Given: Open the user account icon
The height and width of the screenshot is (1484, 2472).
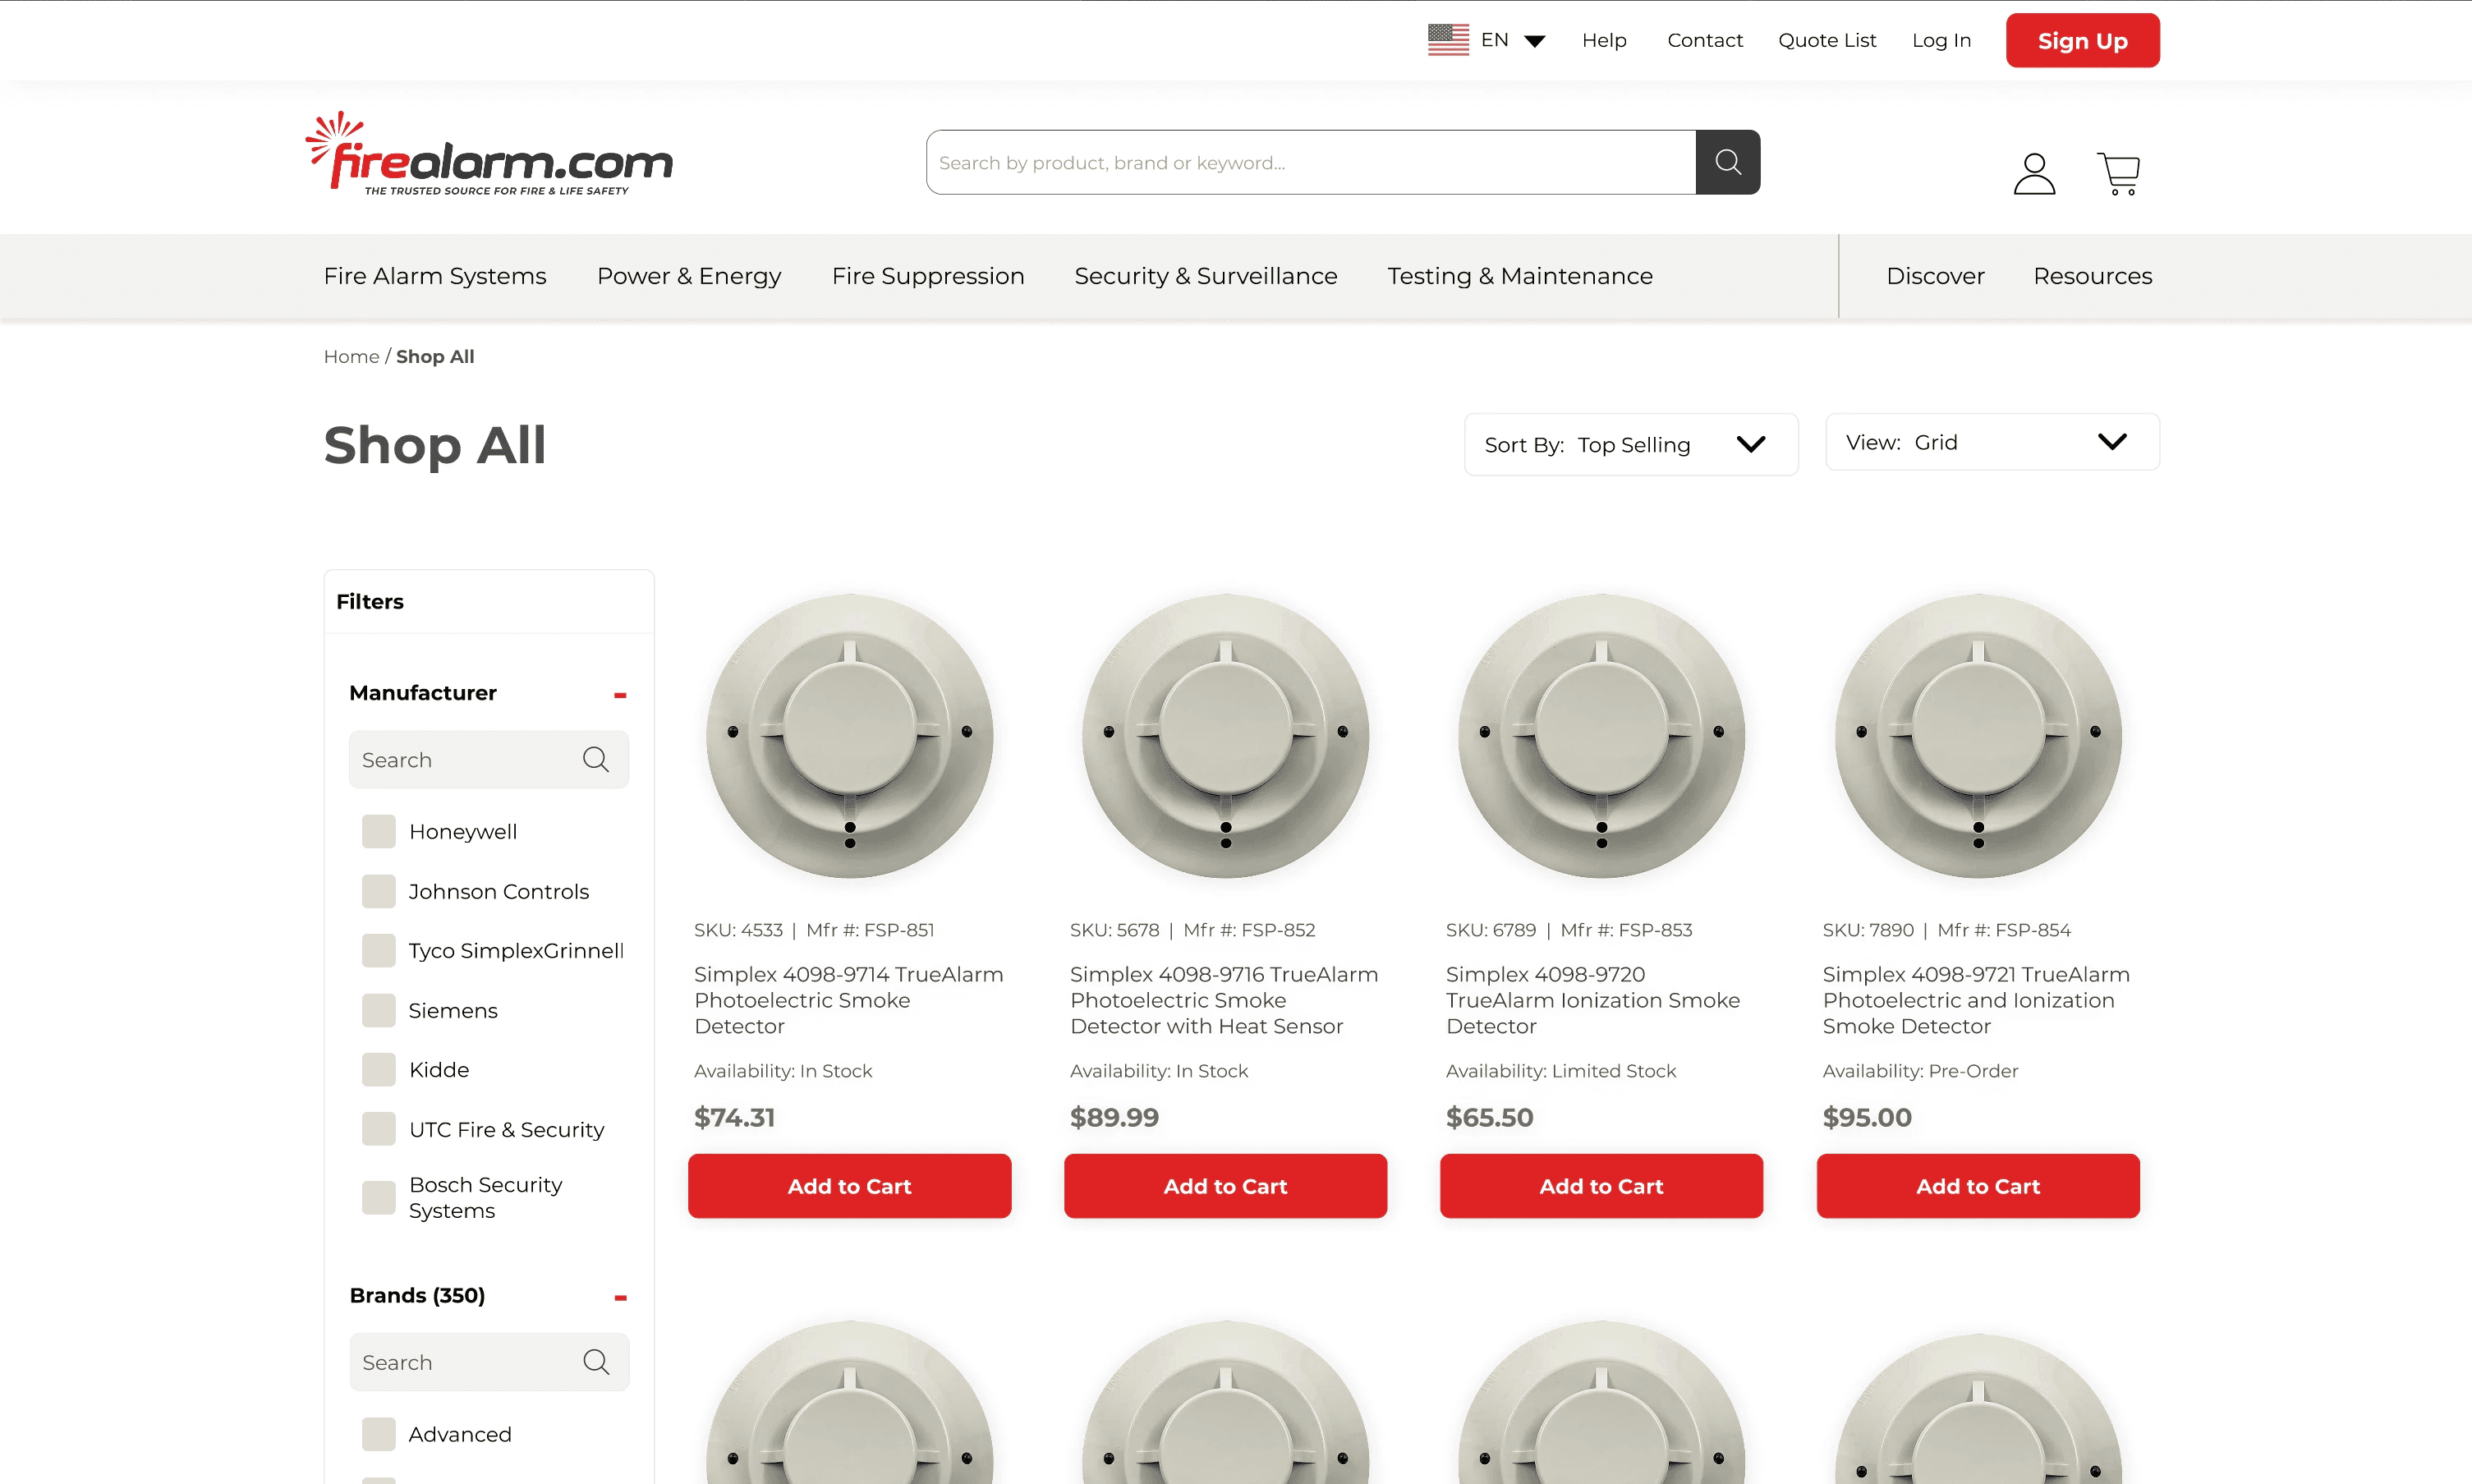Looking at the screenshot, I should (x=2034, y=174).
